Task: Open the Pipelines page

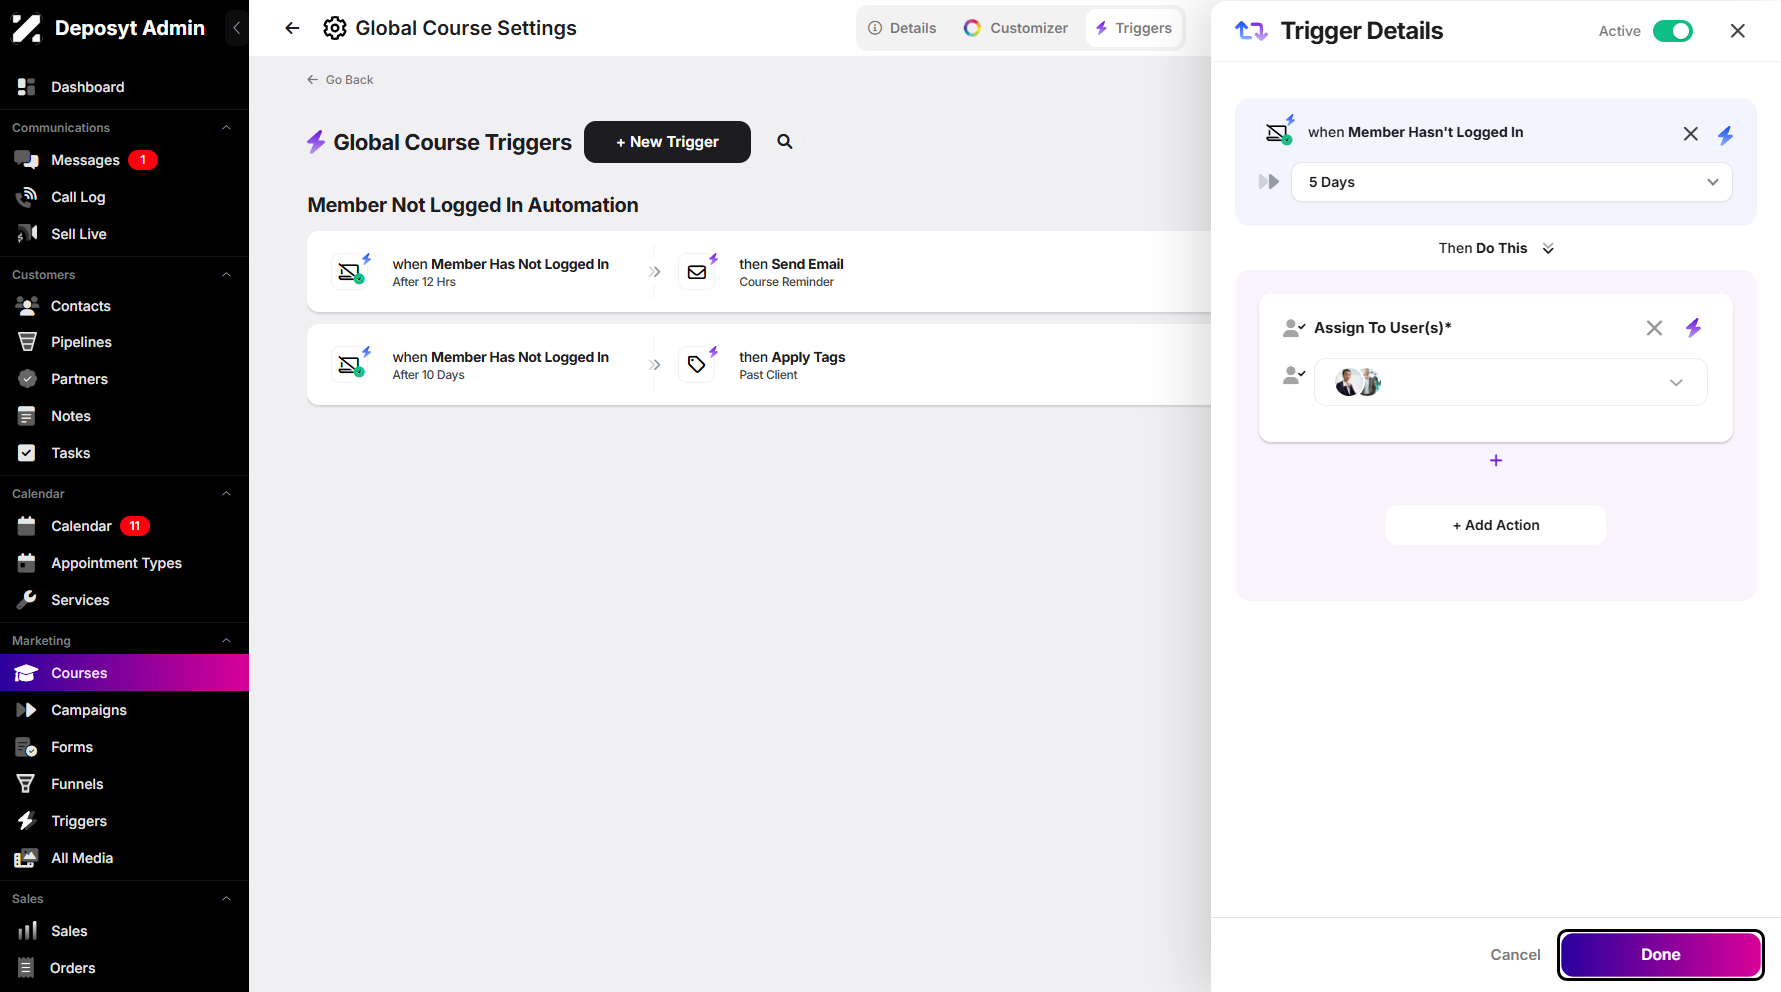Action: [x=124, y=342]
